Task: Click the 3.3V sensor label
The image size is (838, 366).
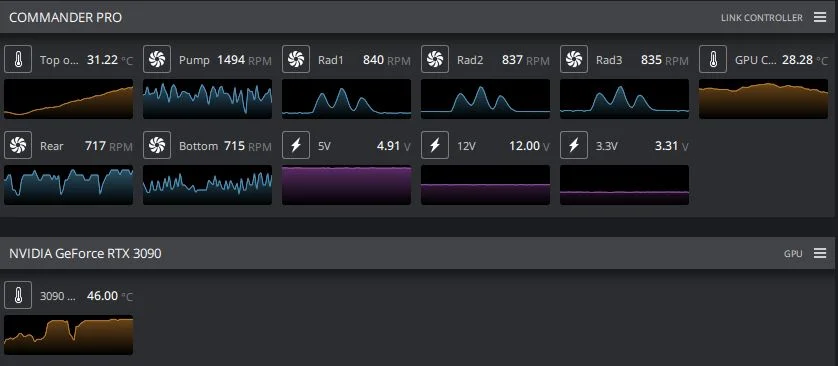Action: click(607, 146)
